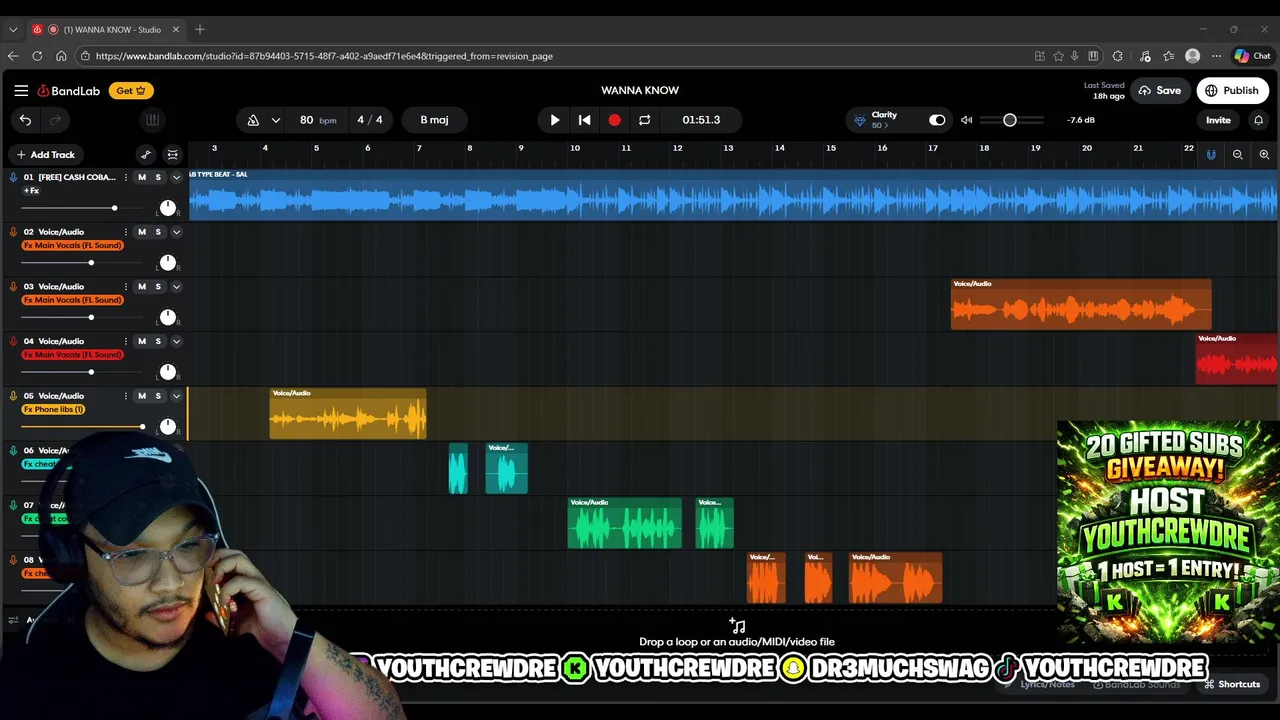Click track 02 pan knob
Image resolution: width=1280 pixels, height=720 pixels.
pos(168,263)
